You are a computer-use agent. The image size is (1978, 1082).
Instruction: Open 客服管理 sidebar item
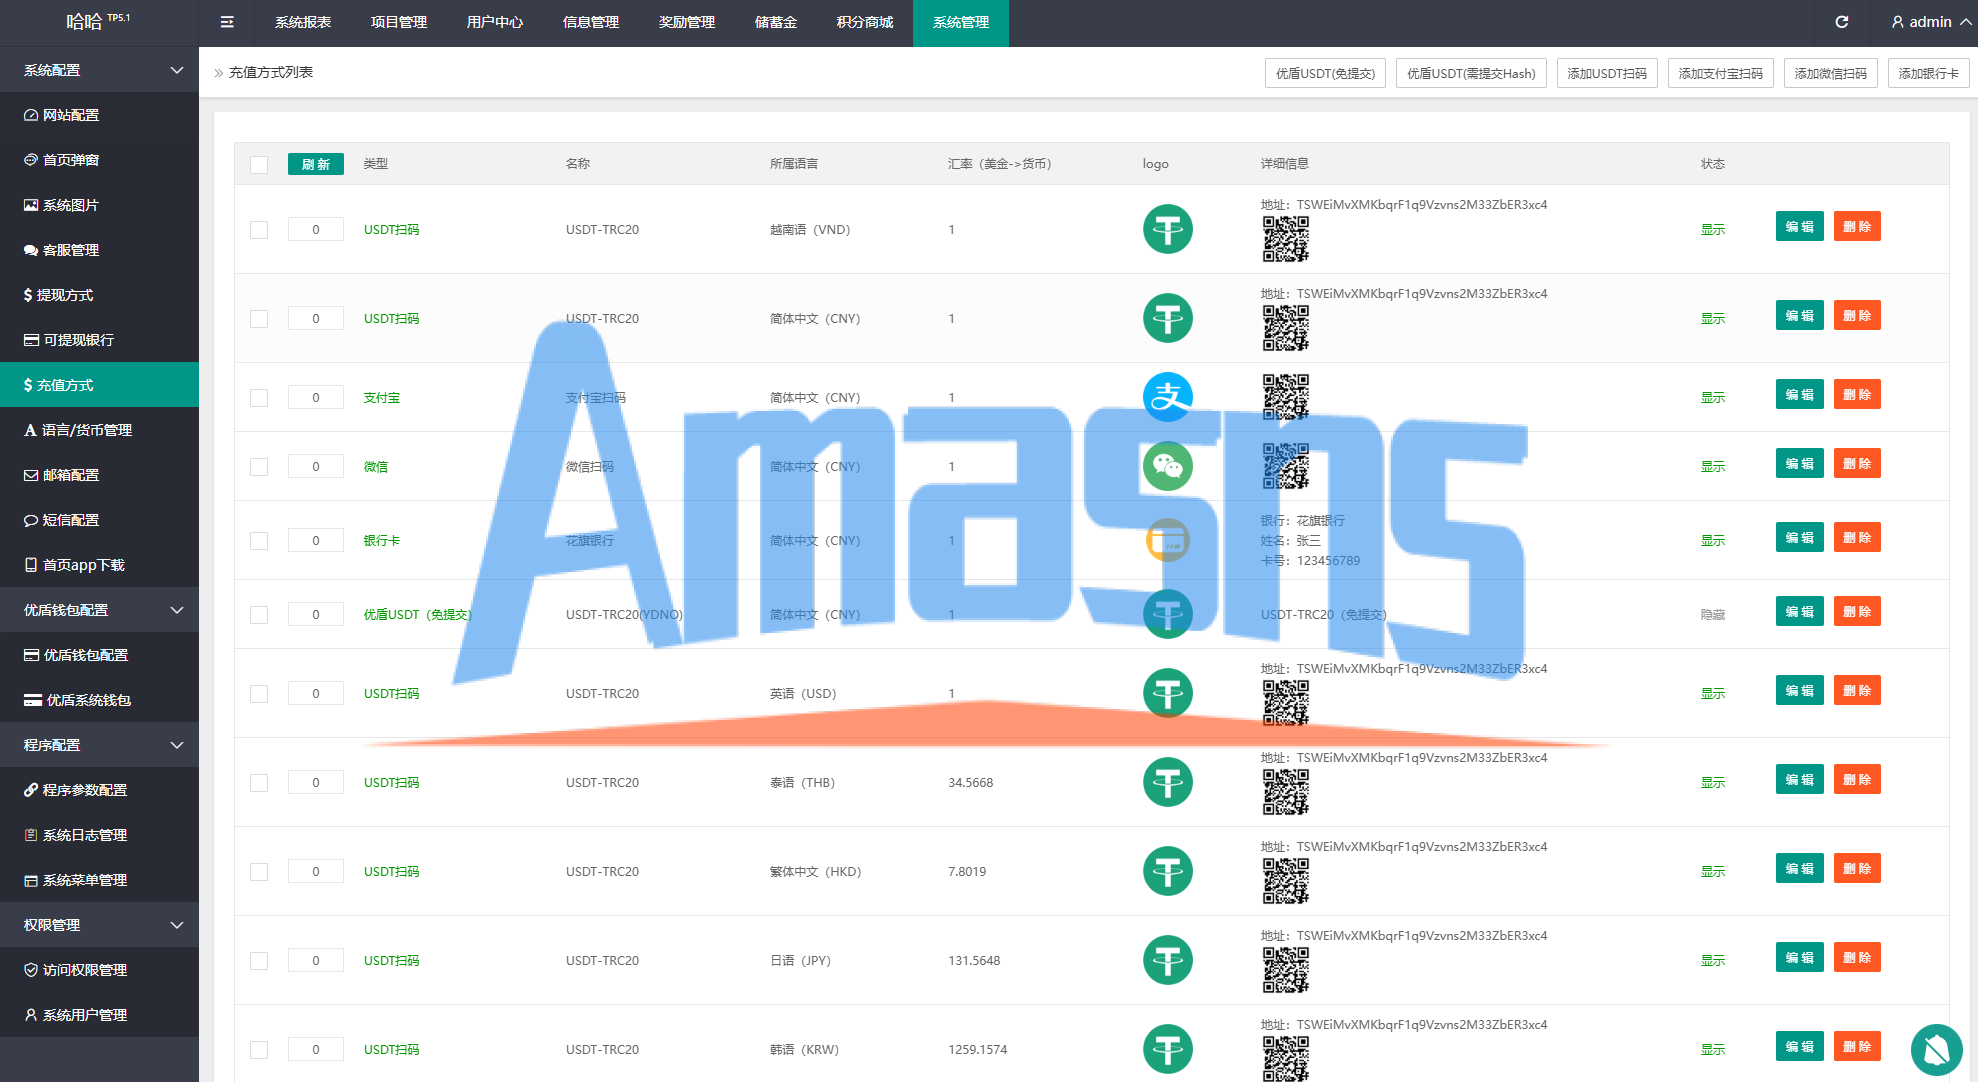(x=71, y=250)
